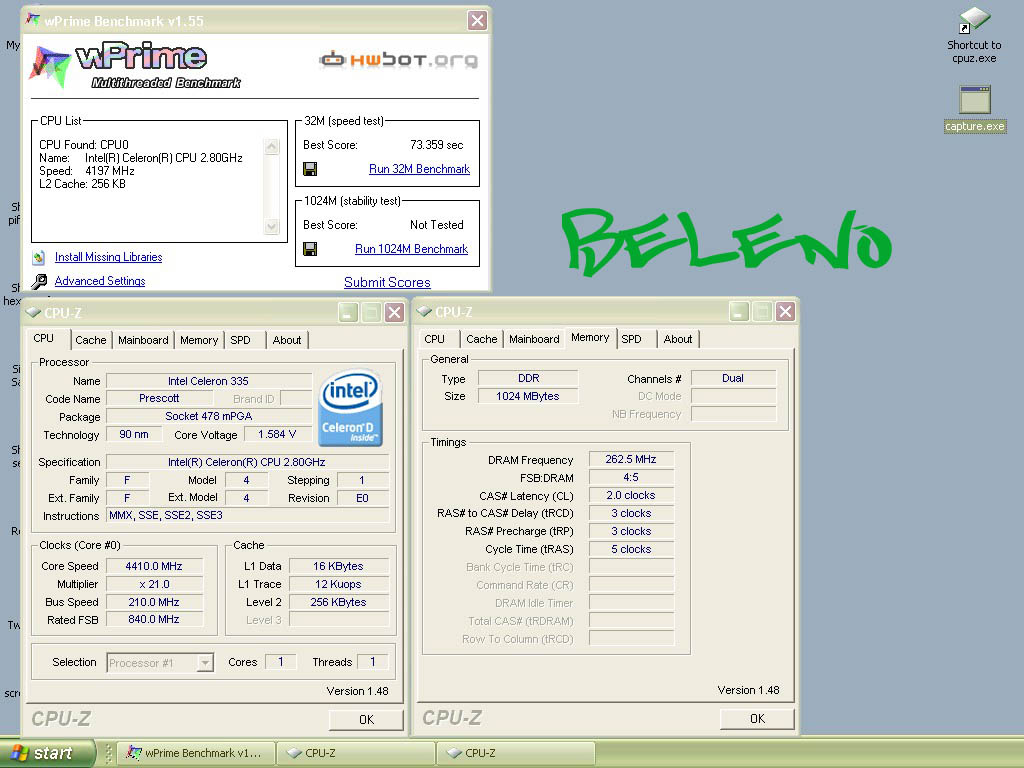The width and height of the screenshot is (1024, 768).
Task: Open the Cache tab in right CPU-Z
Action: [481, 339]
